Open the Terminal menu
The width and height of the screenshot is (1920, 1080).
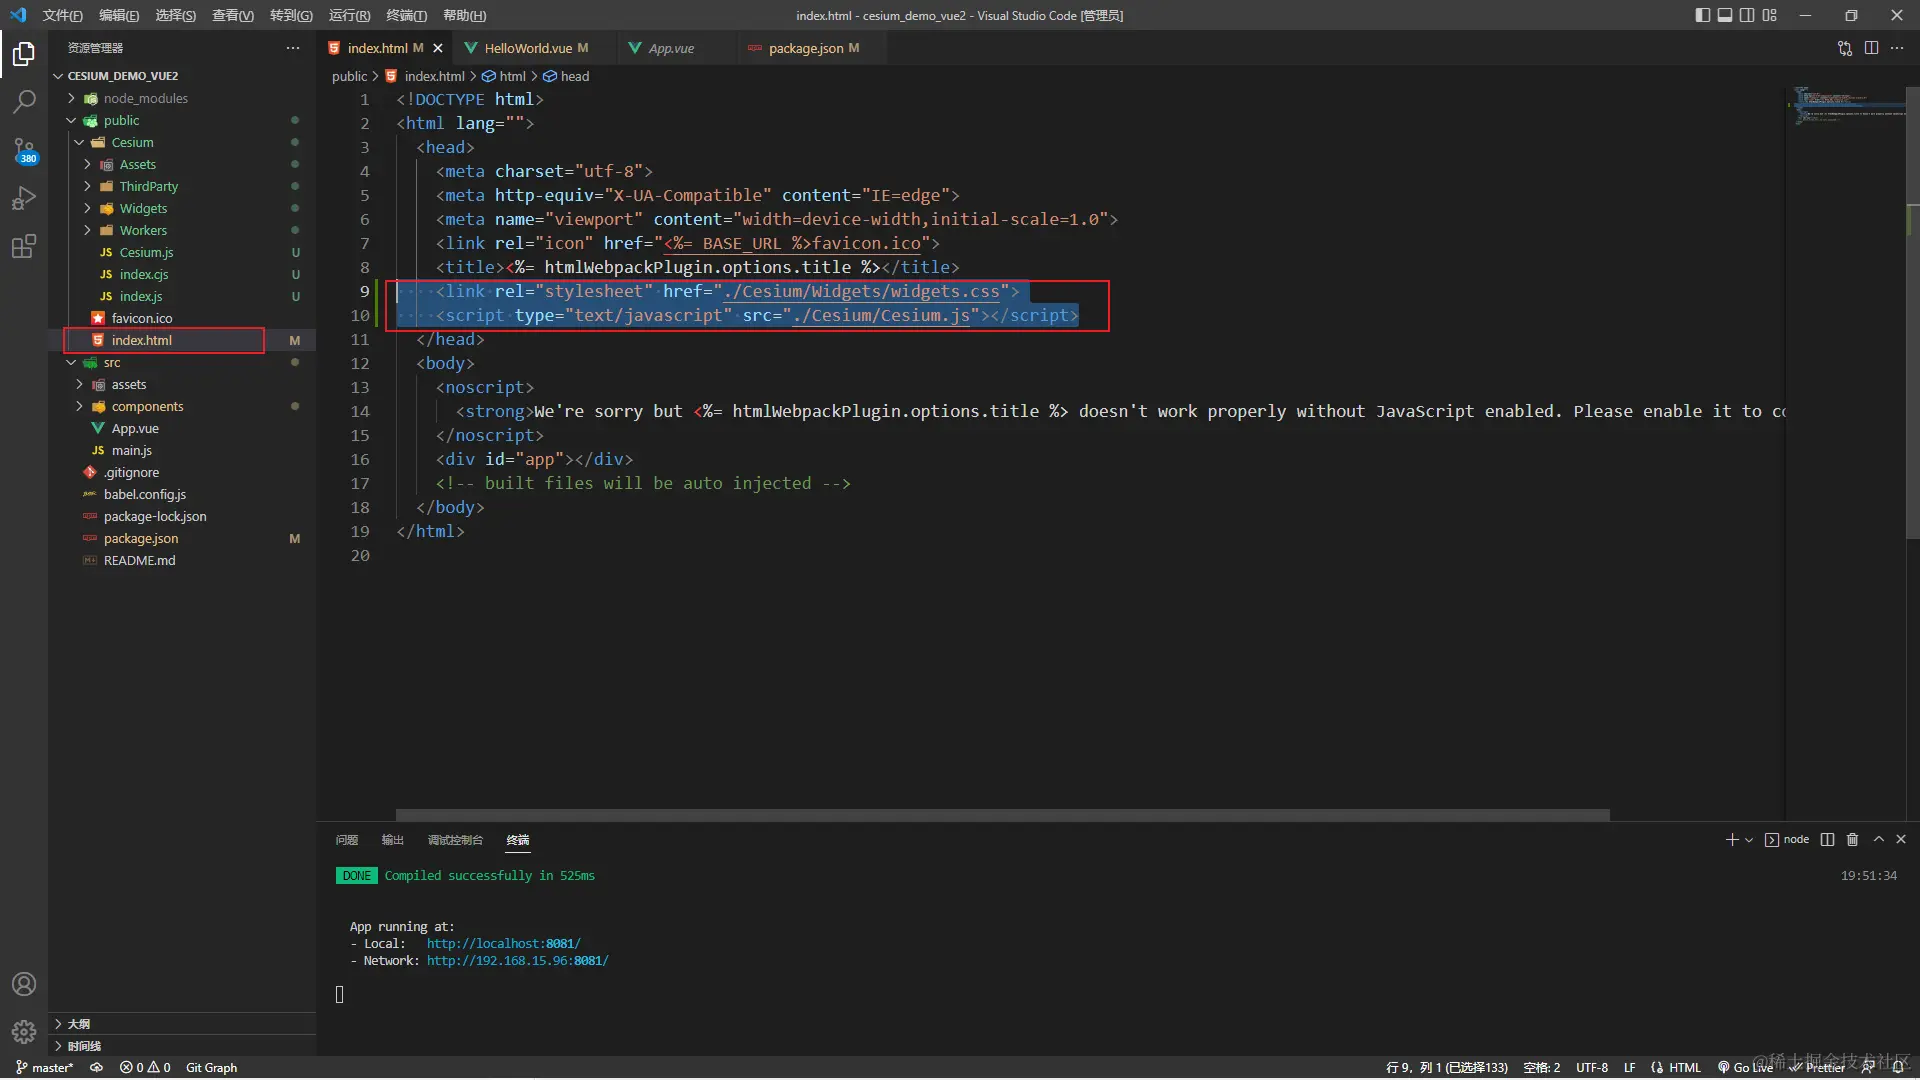pyautogui.click(x=406, y=15)
